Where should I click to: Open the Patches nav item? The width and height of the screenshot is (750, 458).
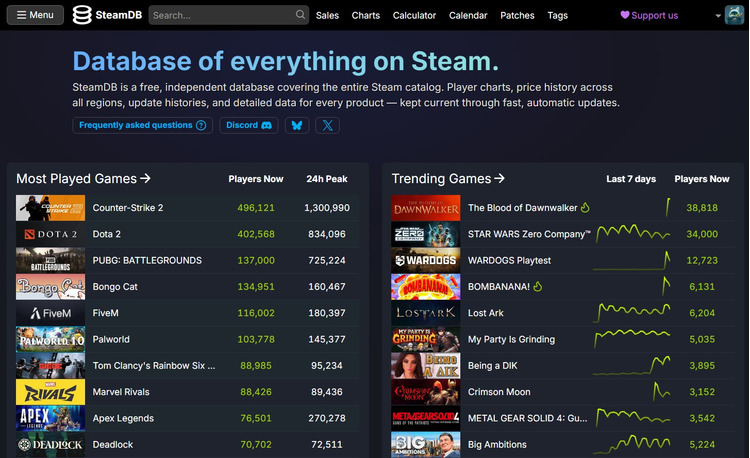tap(517, 15)
